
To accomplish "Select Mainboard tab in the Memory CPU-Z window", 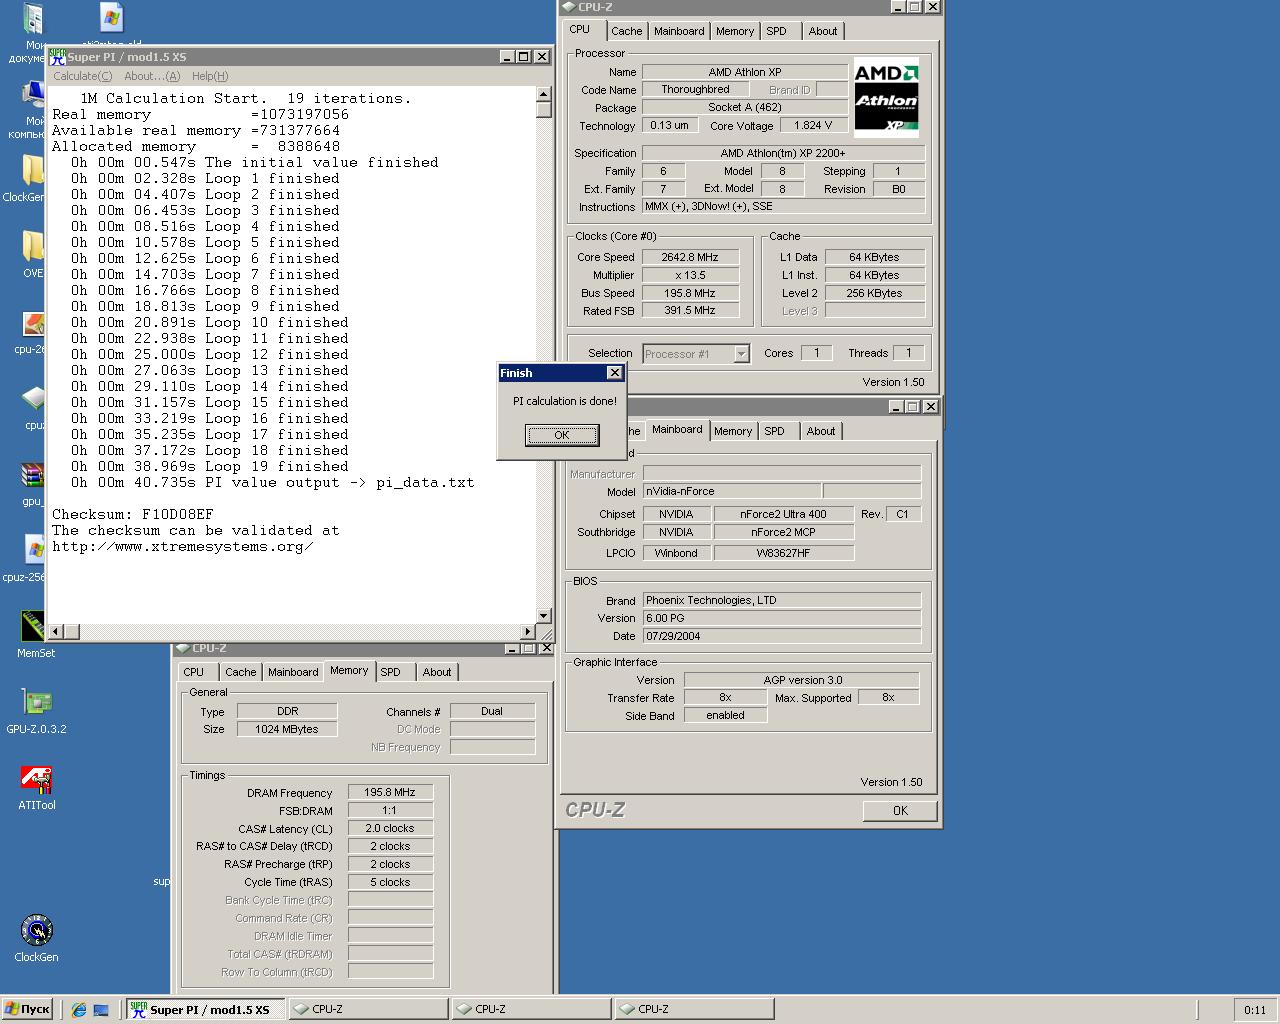I will [x=293, y=672].
